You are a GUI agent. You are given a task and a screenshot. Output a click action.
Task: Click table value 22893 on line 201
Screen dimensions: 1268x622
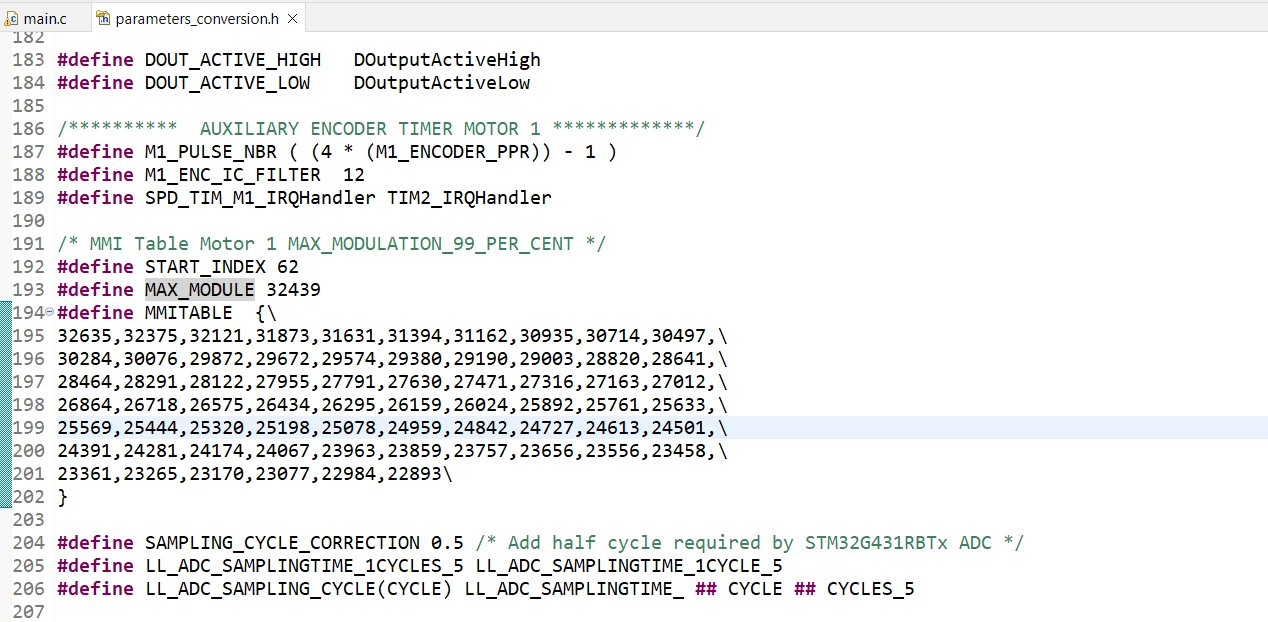pos(415,473)
